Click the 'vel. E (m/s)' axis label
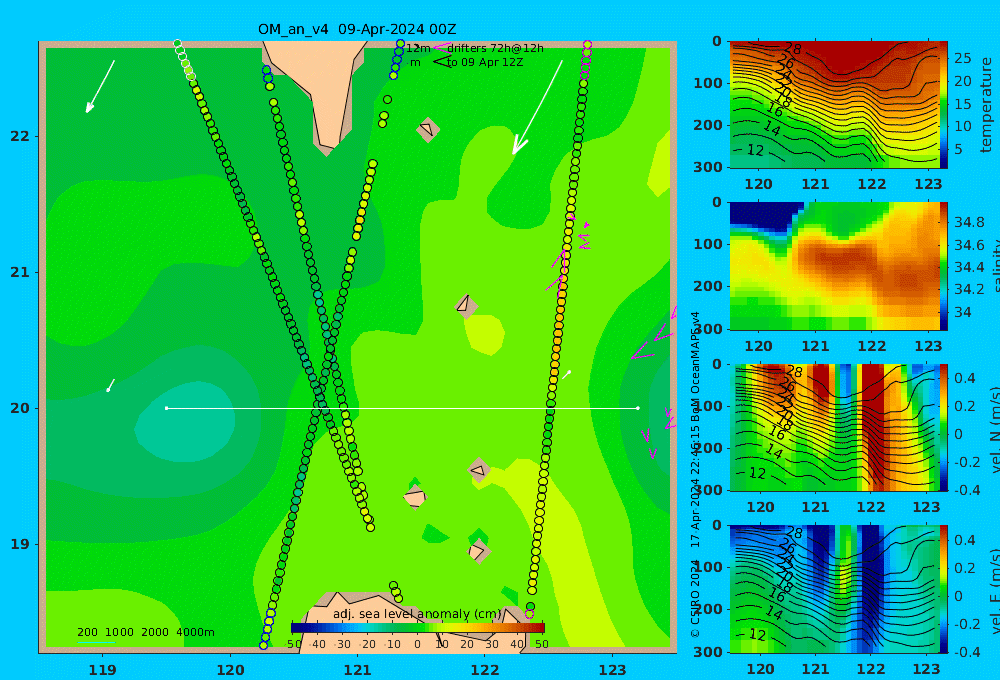 pyautogui.click(x=994, y=591)
